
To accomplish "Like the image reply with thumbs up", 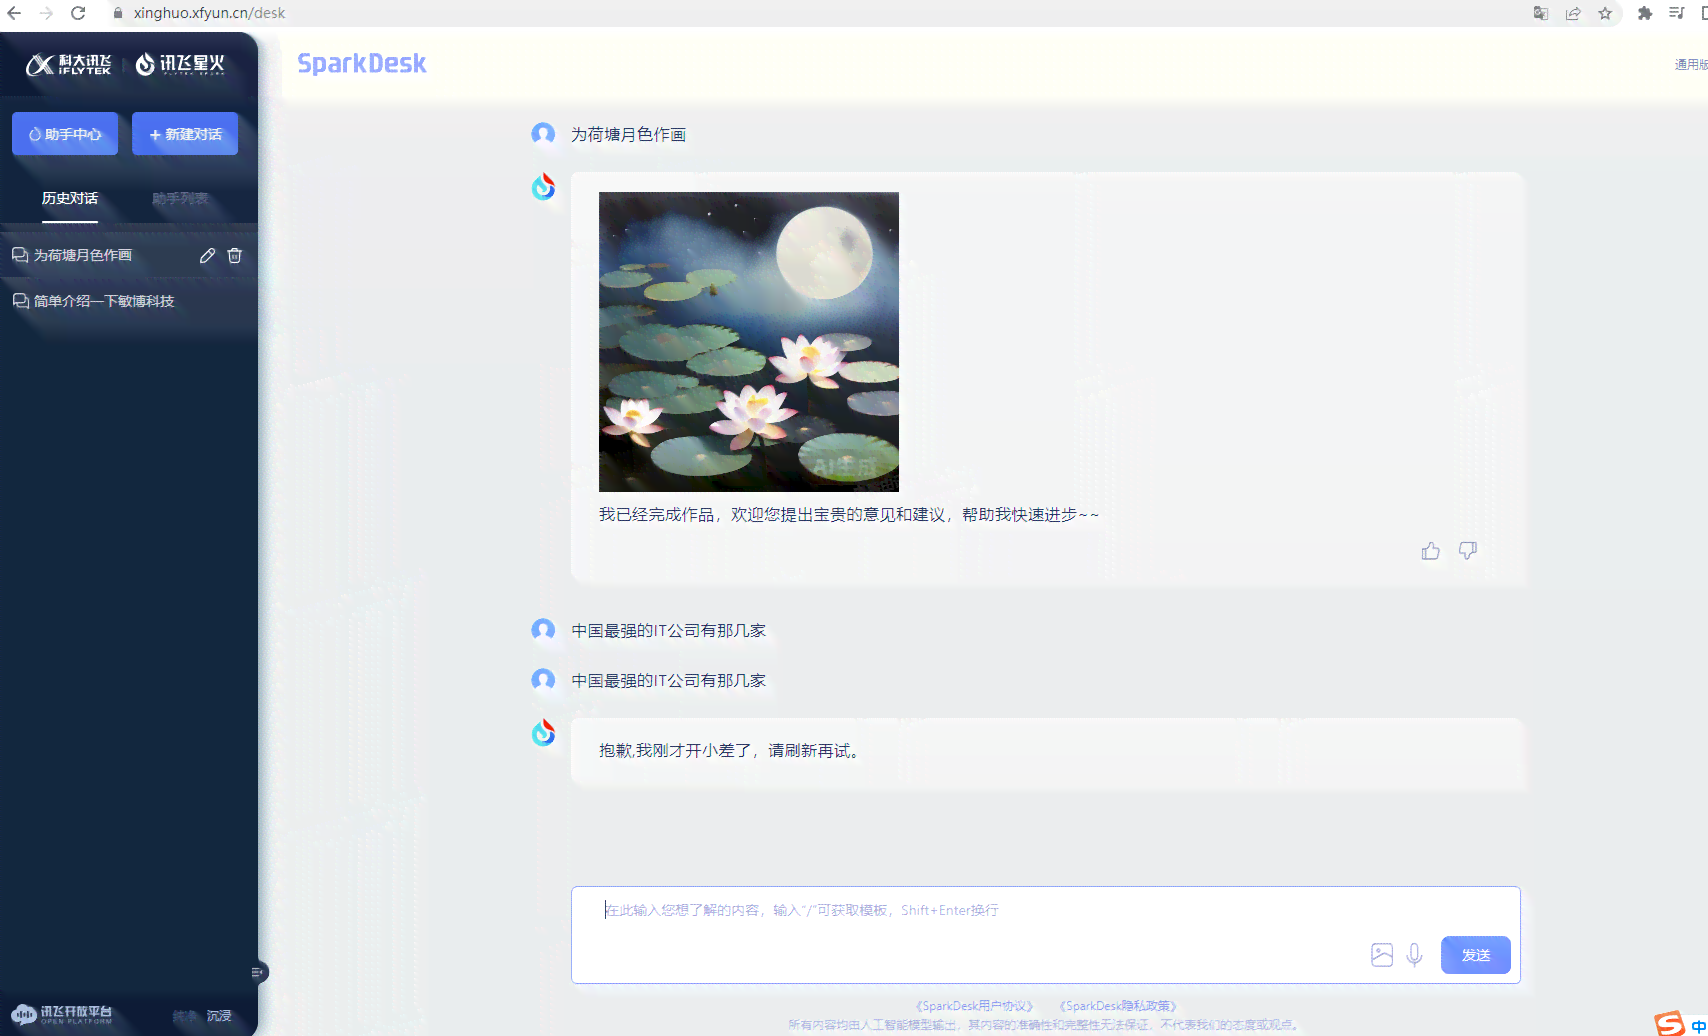I will (x=1431, y=551).
